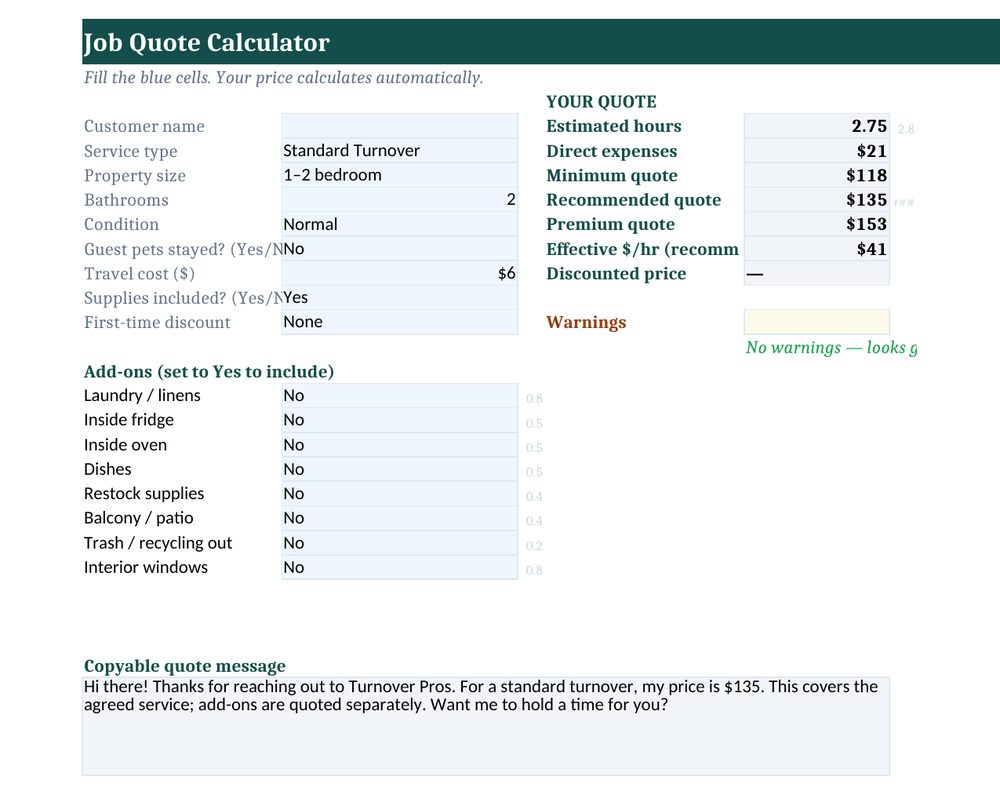This screenshot has height=795, width=1000.
Task: Click the Premium quote $153 value
Action: (816, 224)
